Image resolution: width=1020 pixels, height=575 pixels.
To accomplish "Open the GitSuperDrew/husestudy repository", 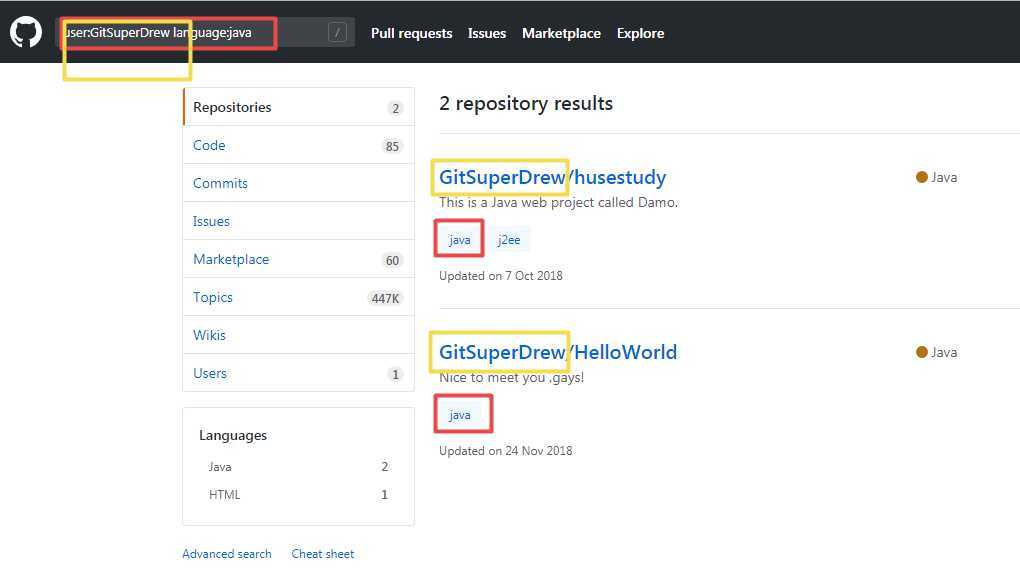I will click(x=552, y=177).
